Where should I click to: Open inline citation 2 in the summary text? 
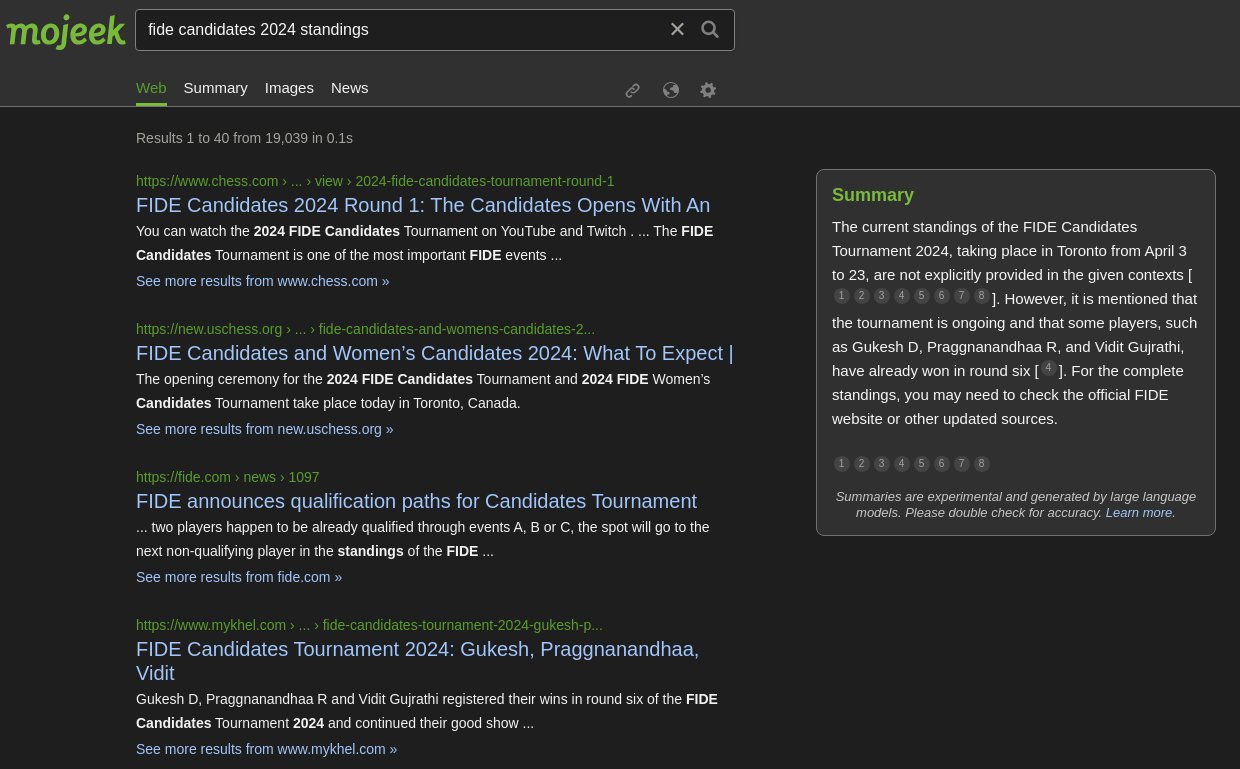pos(862,296)
